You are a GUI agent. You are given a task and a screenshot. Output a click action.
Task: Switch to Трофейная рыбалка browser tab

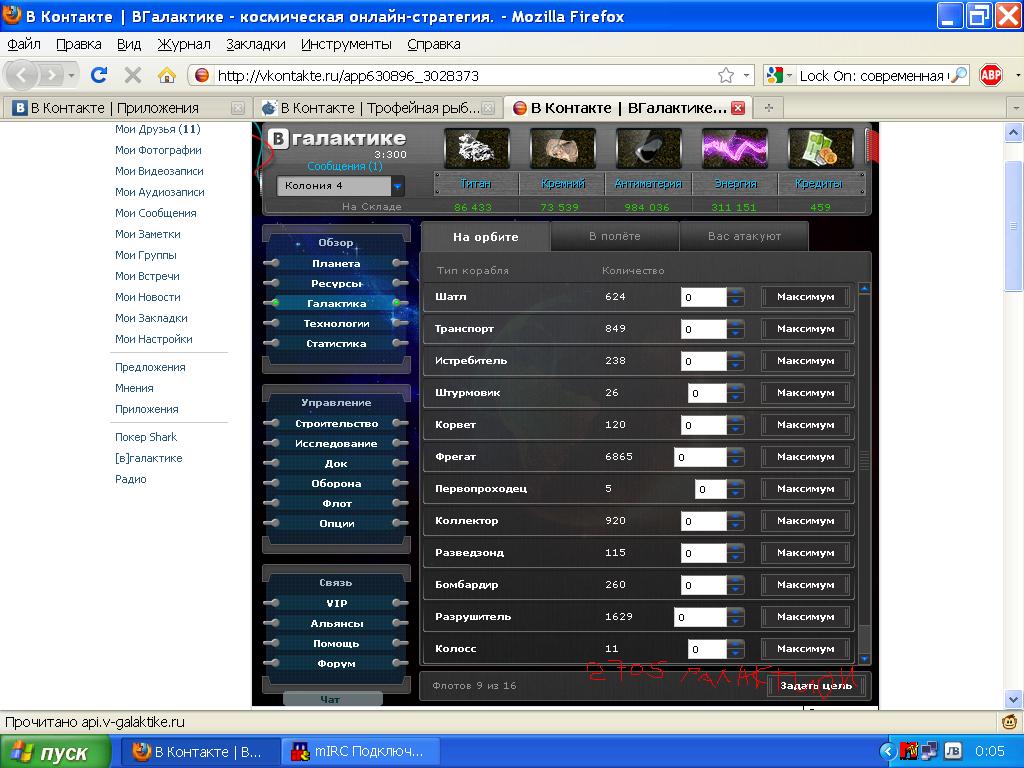(x=377, y=108)
